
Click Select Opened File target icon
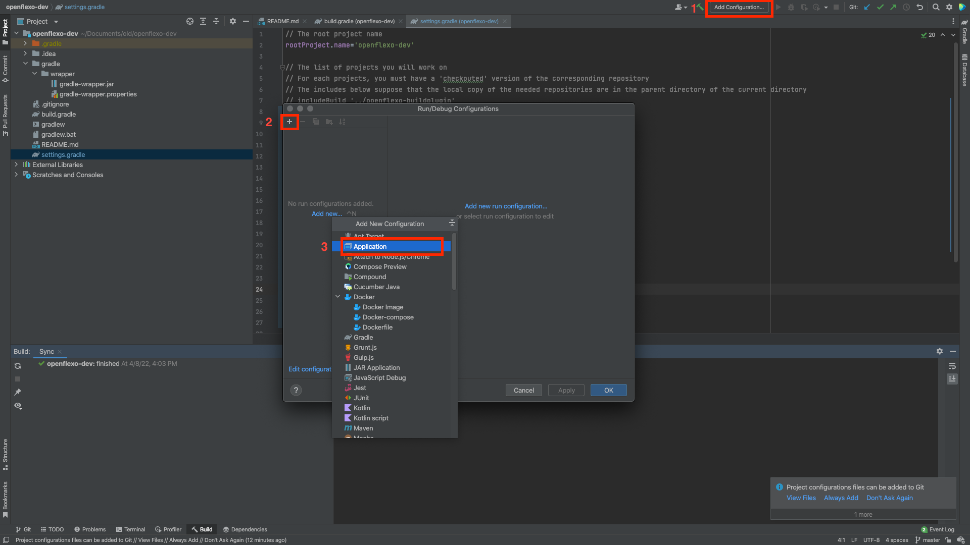coord(190,22)
